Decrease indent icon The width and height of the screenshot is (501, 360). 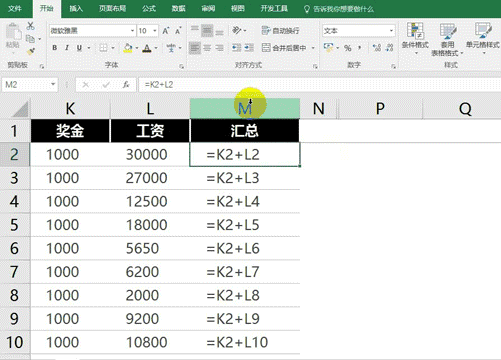[x=236, y=48]
